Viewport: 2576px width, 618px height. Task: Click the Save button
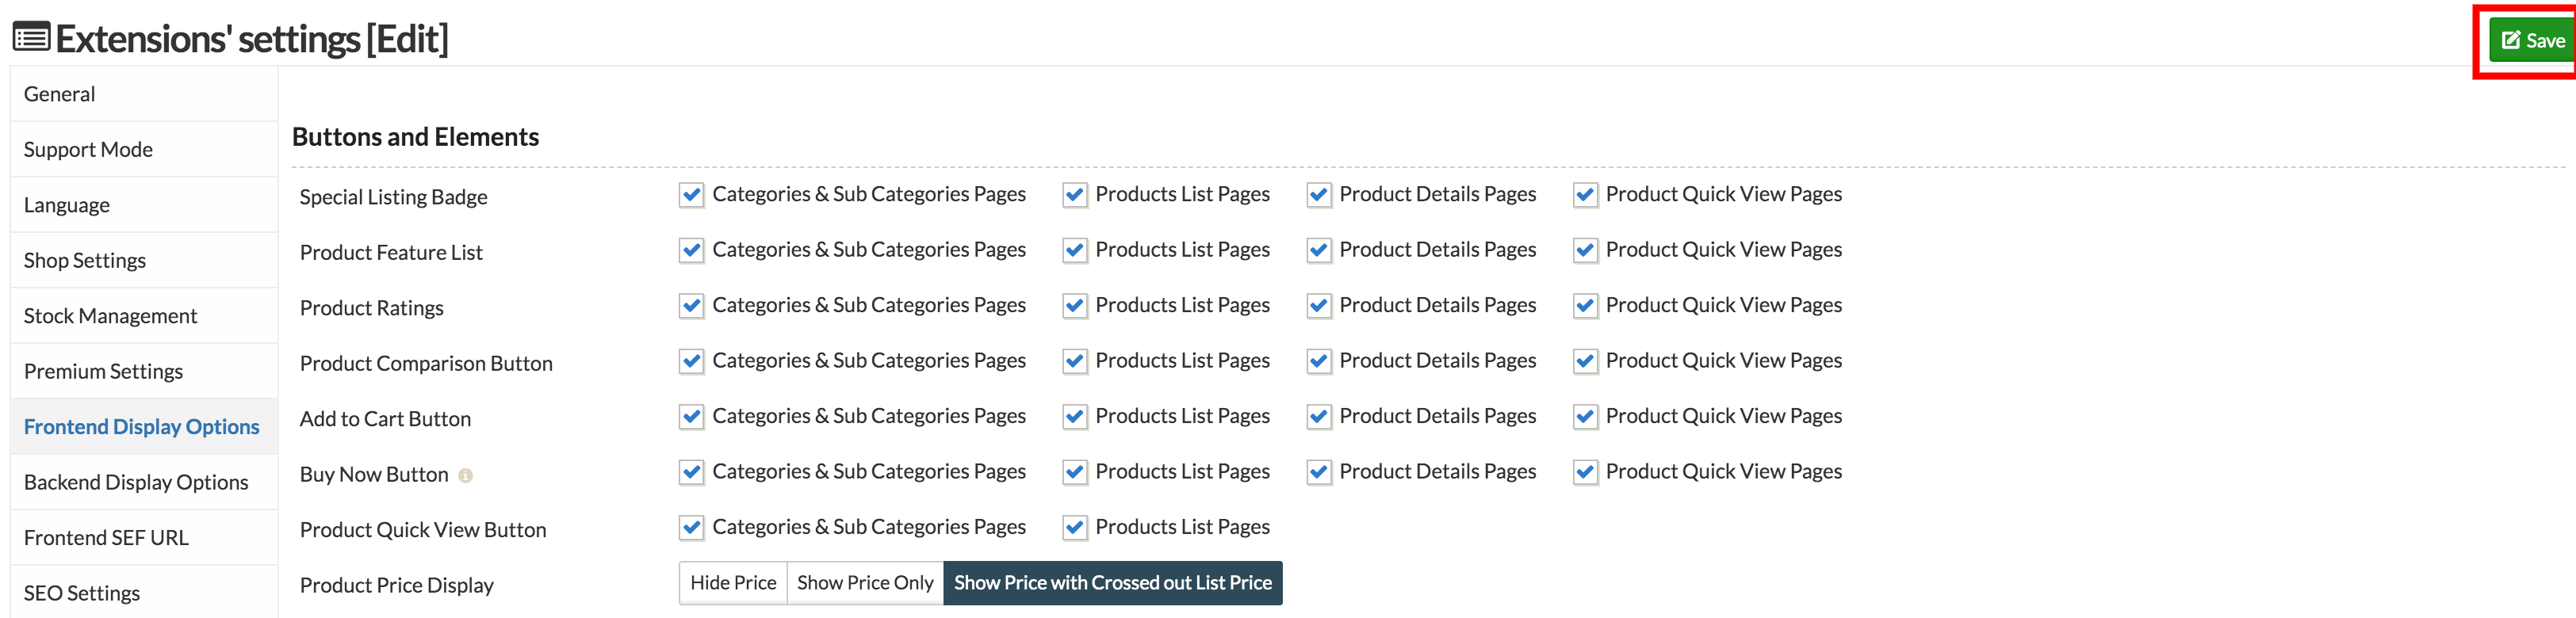click(x=2532, y=41)
